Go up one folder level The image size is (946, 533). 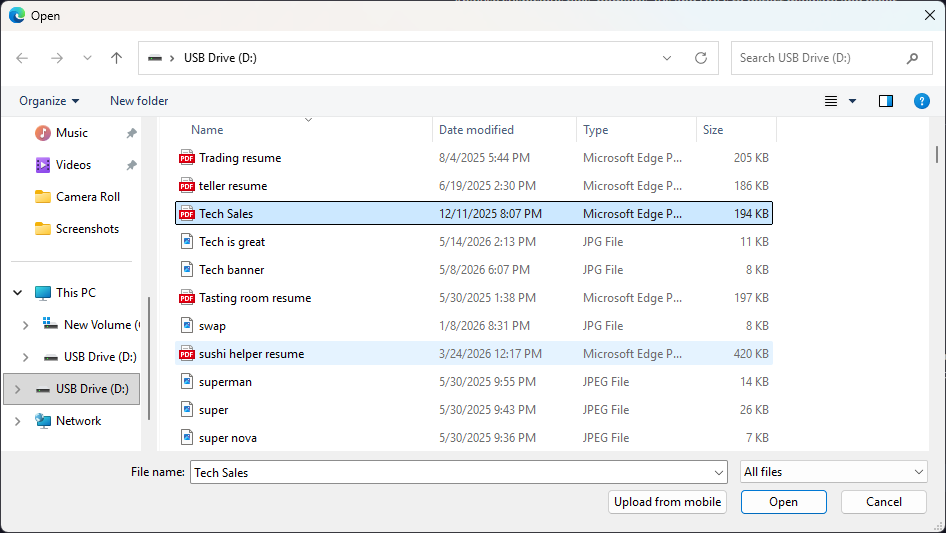pos(116,58)
